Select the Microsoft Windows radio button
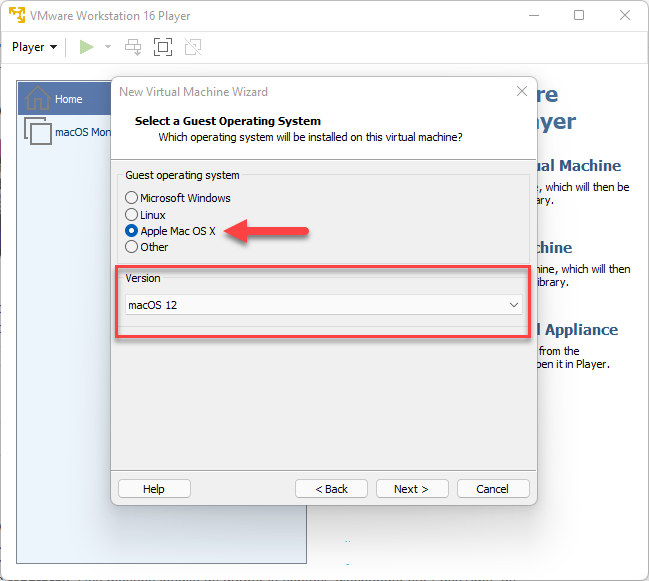 [x=131, y=198]
